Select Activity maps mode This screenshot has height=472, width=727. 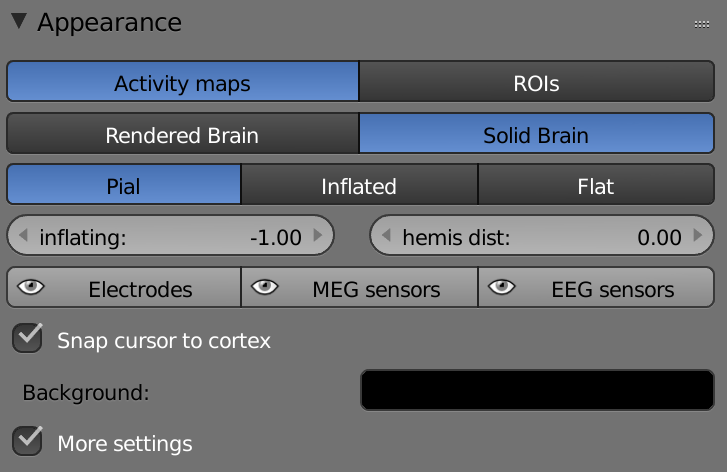183,81
